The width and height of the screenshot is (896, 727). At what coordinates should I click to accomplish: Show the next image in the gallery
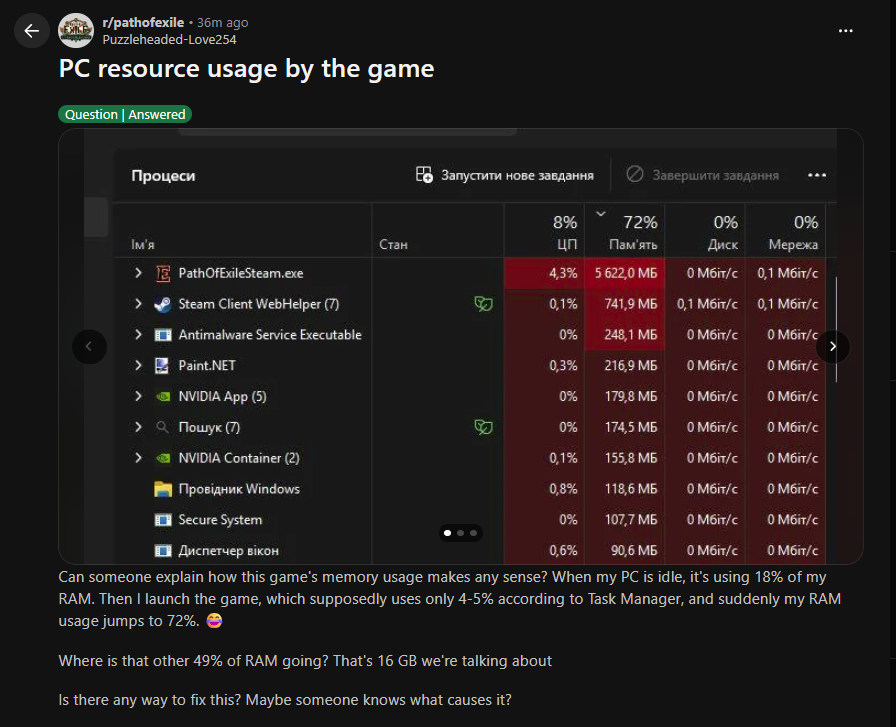coord(833,346)
